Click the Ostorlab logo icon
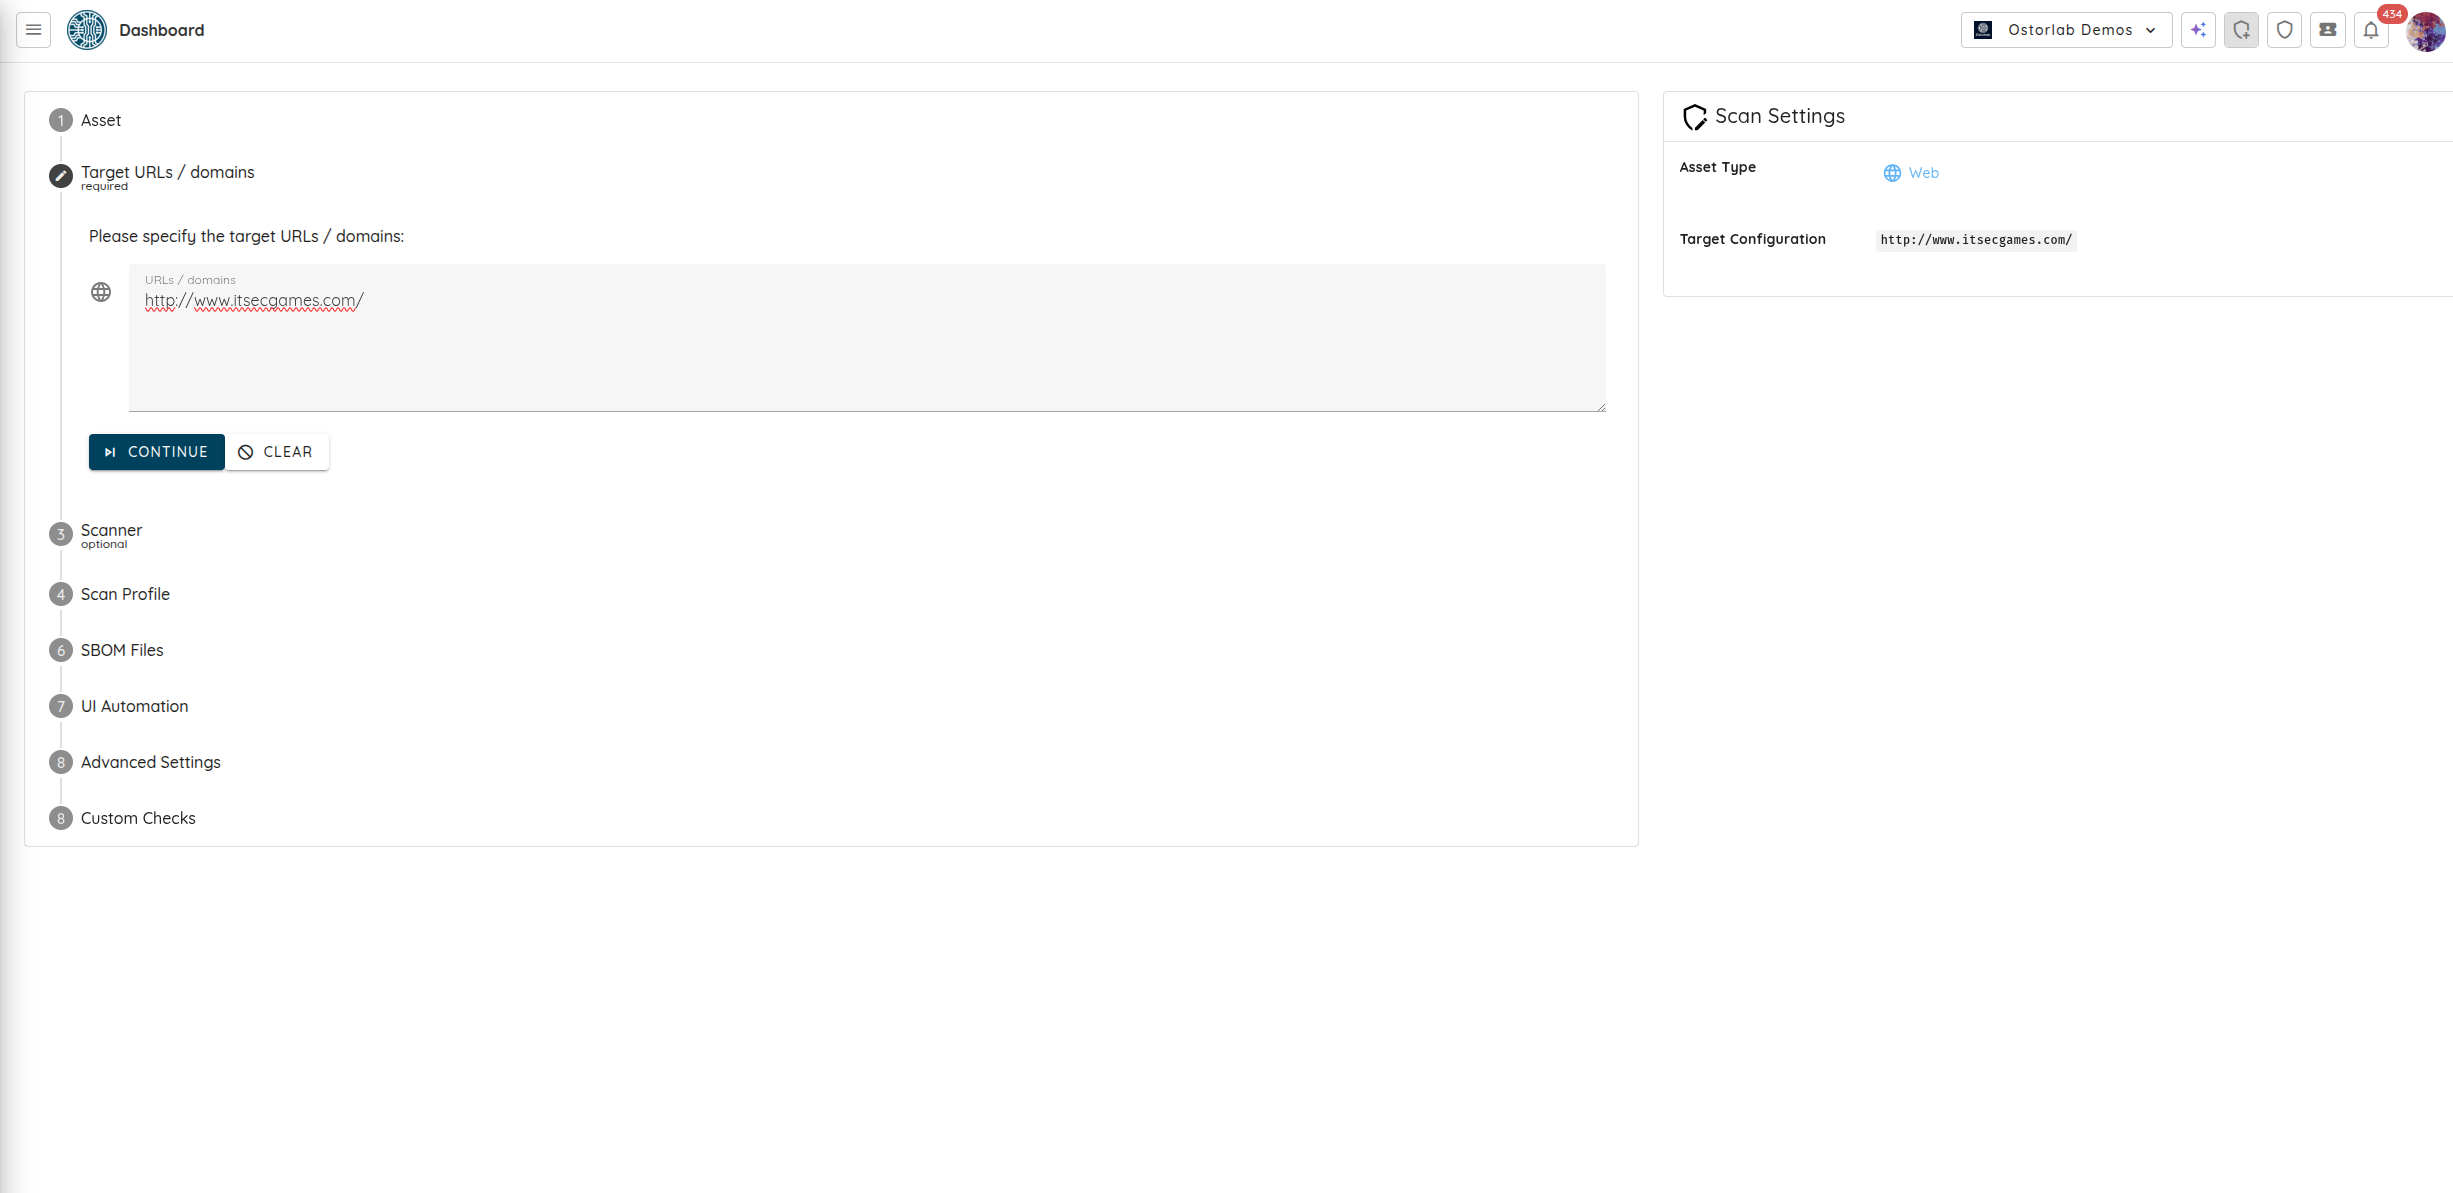Viewport: 2453px width, 1193px height. pos(87,30)
